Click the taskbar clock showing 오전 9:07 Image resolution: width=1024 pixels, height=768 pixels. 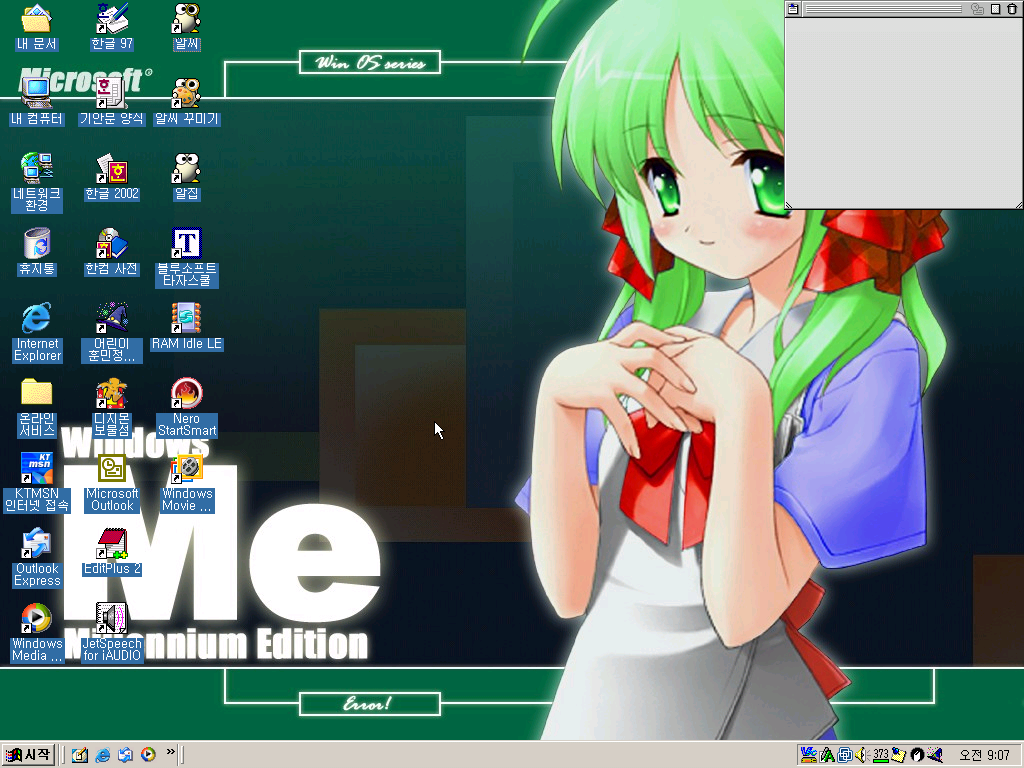point(984,755)
